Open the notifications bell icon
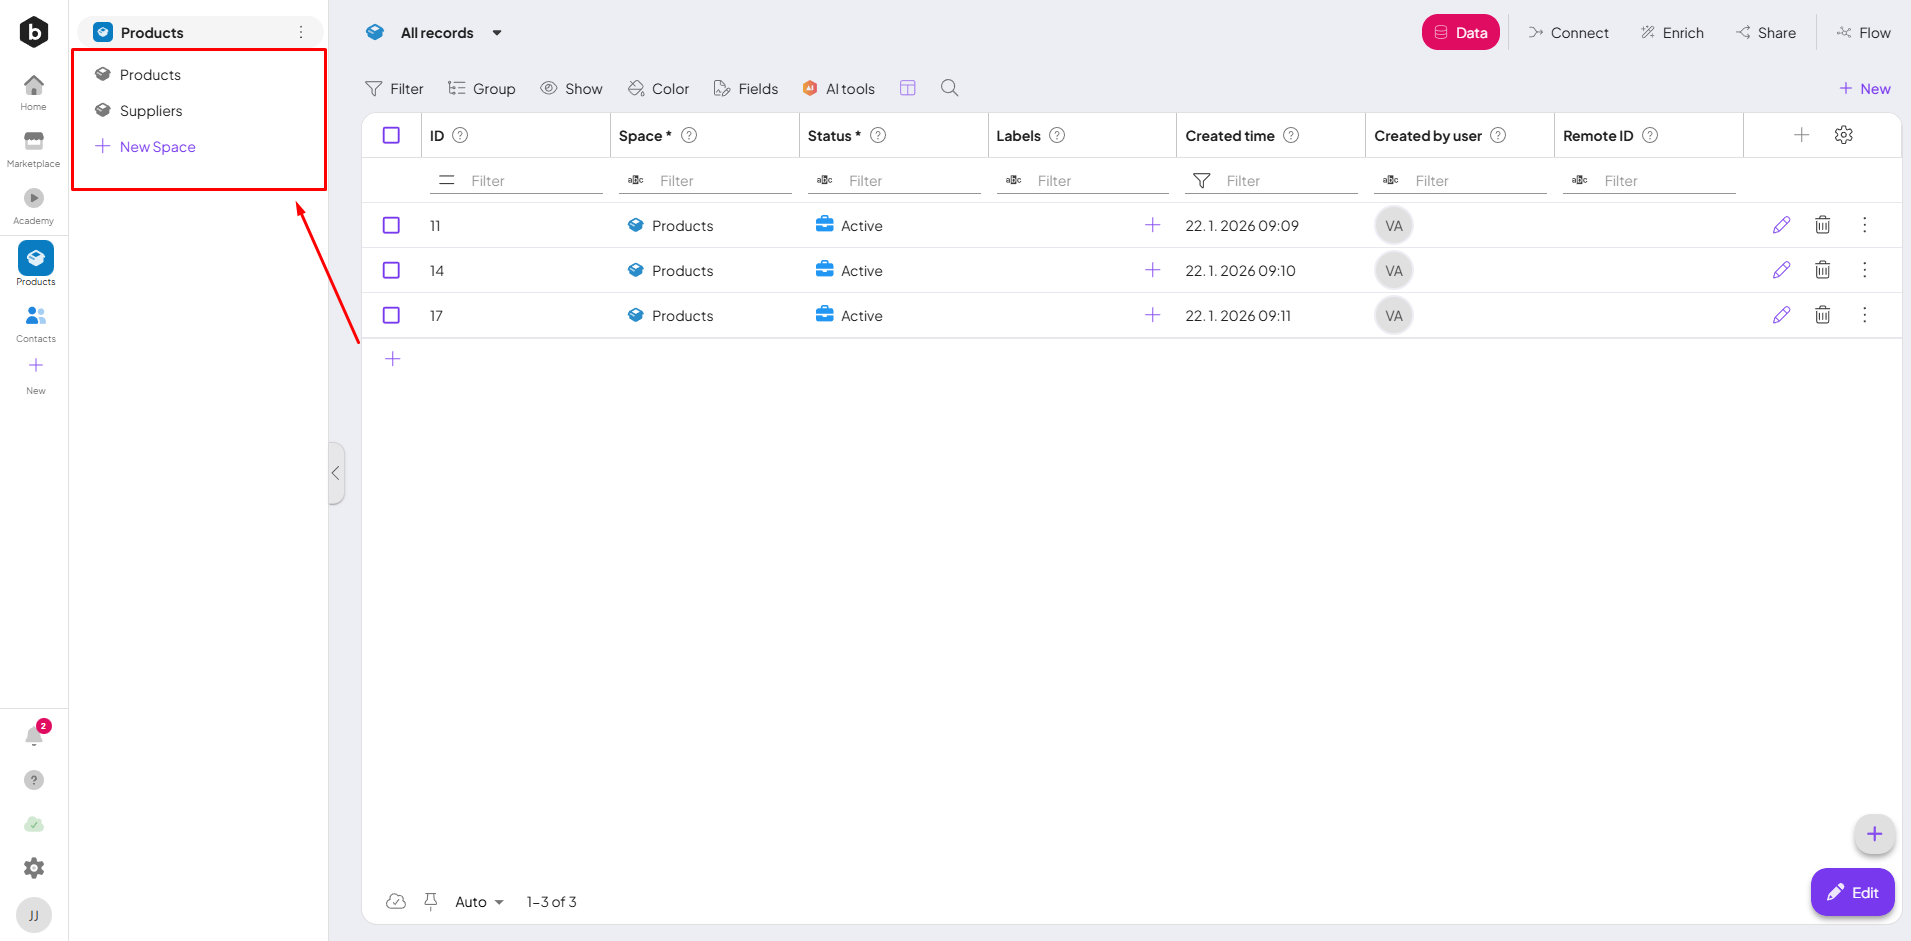The height and width of the screenshot is (941, 1911). click(x=34, y=736)
